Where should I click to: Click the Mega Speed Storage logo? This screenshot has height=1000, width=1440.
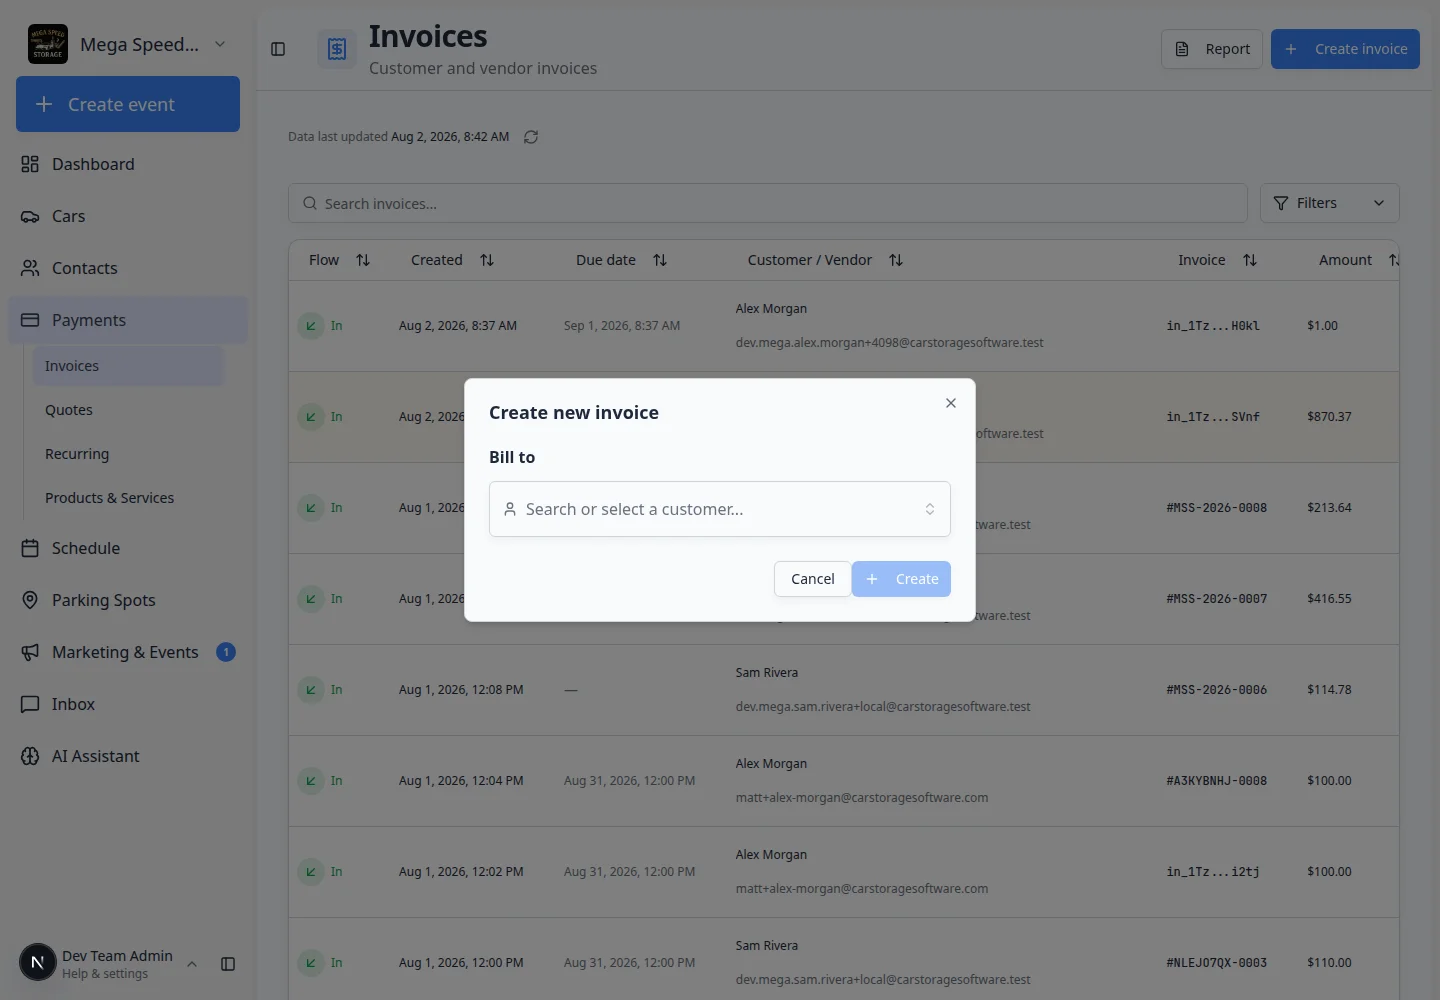(x=48, y=44)
